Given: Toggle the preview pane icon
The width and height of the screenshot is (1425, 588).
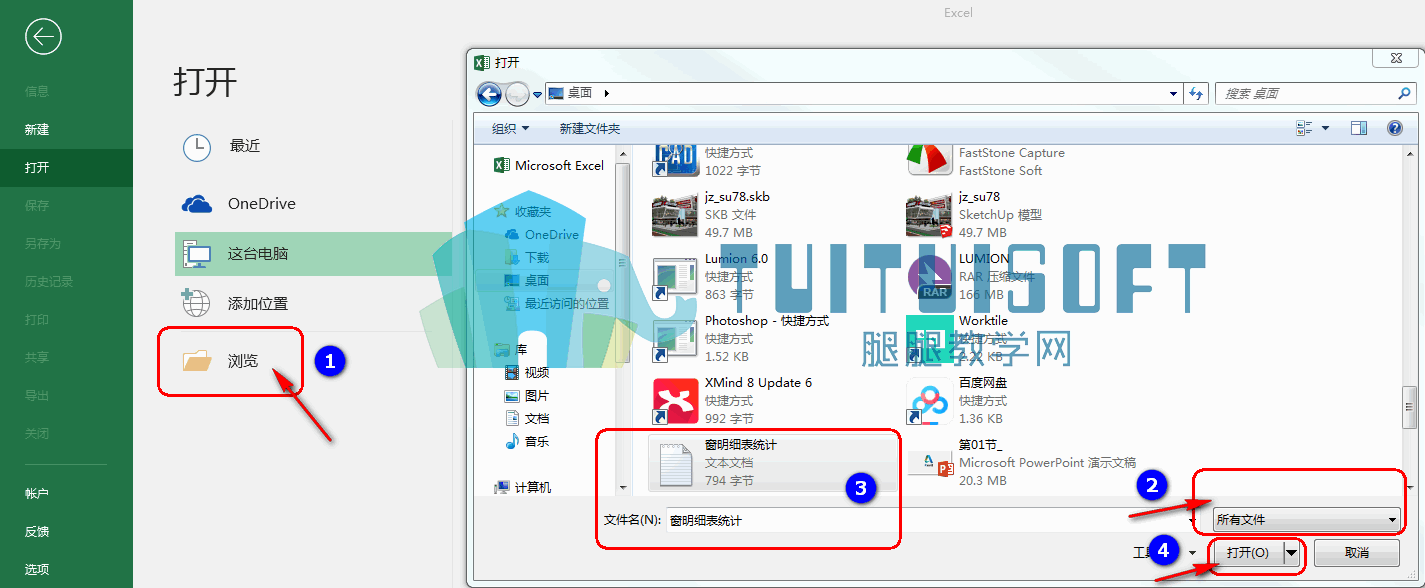Looking at the screenshot, I should pyautogui.click(x=1358, y=128).
